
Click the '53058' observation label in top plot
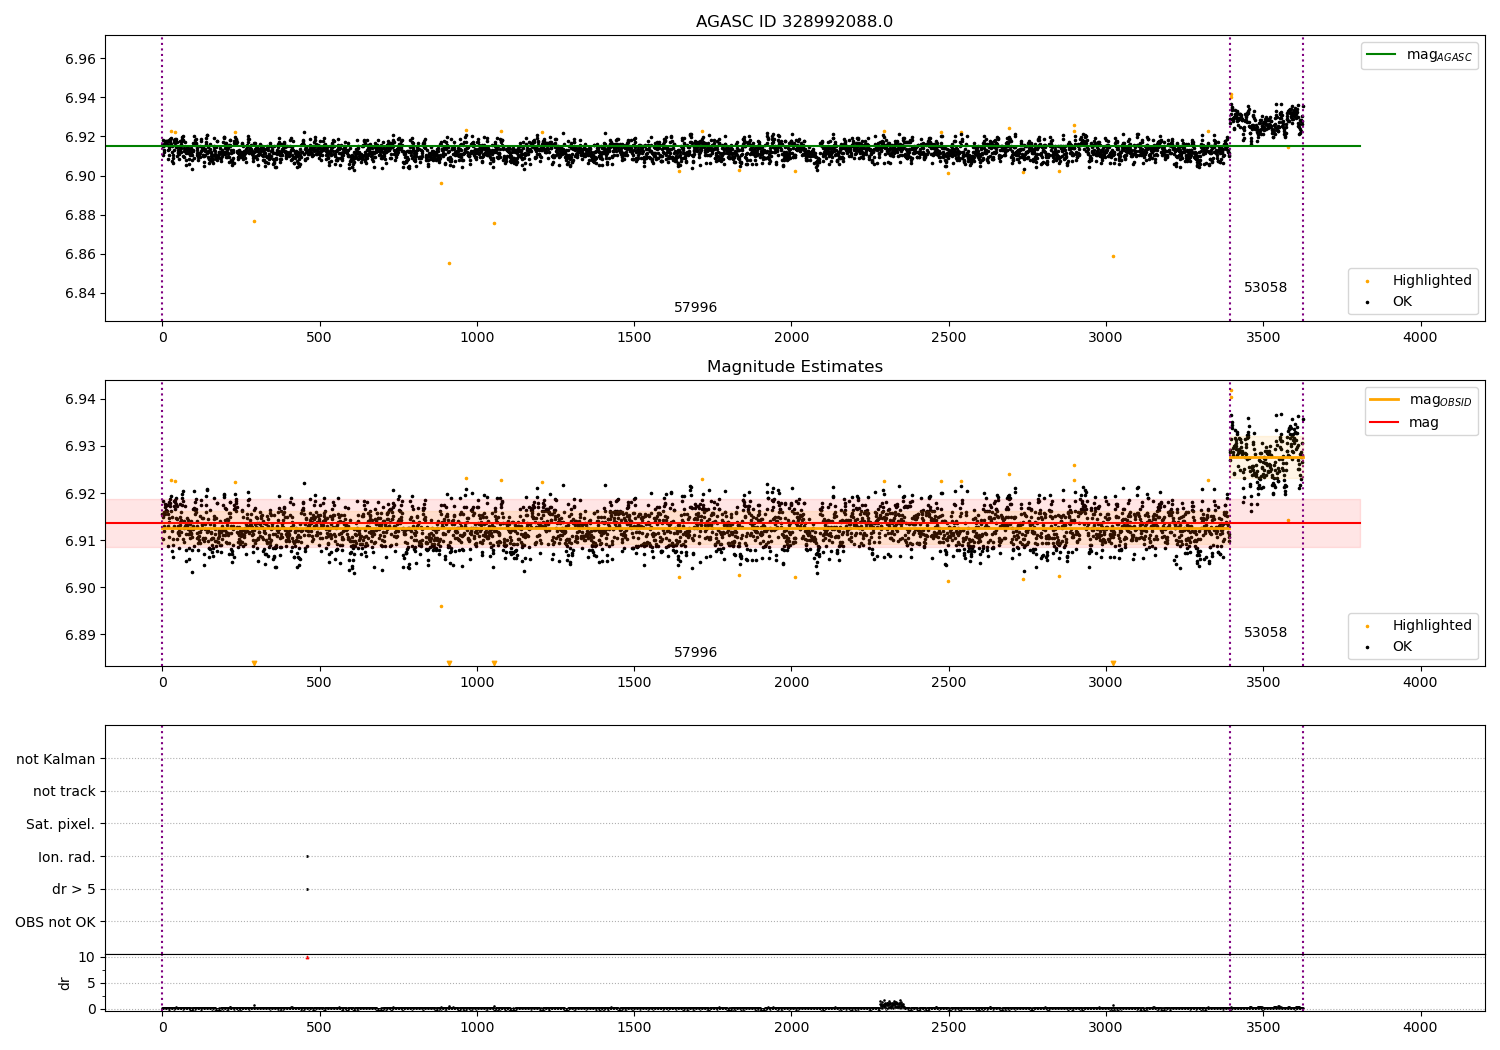pos(1265,287)
